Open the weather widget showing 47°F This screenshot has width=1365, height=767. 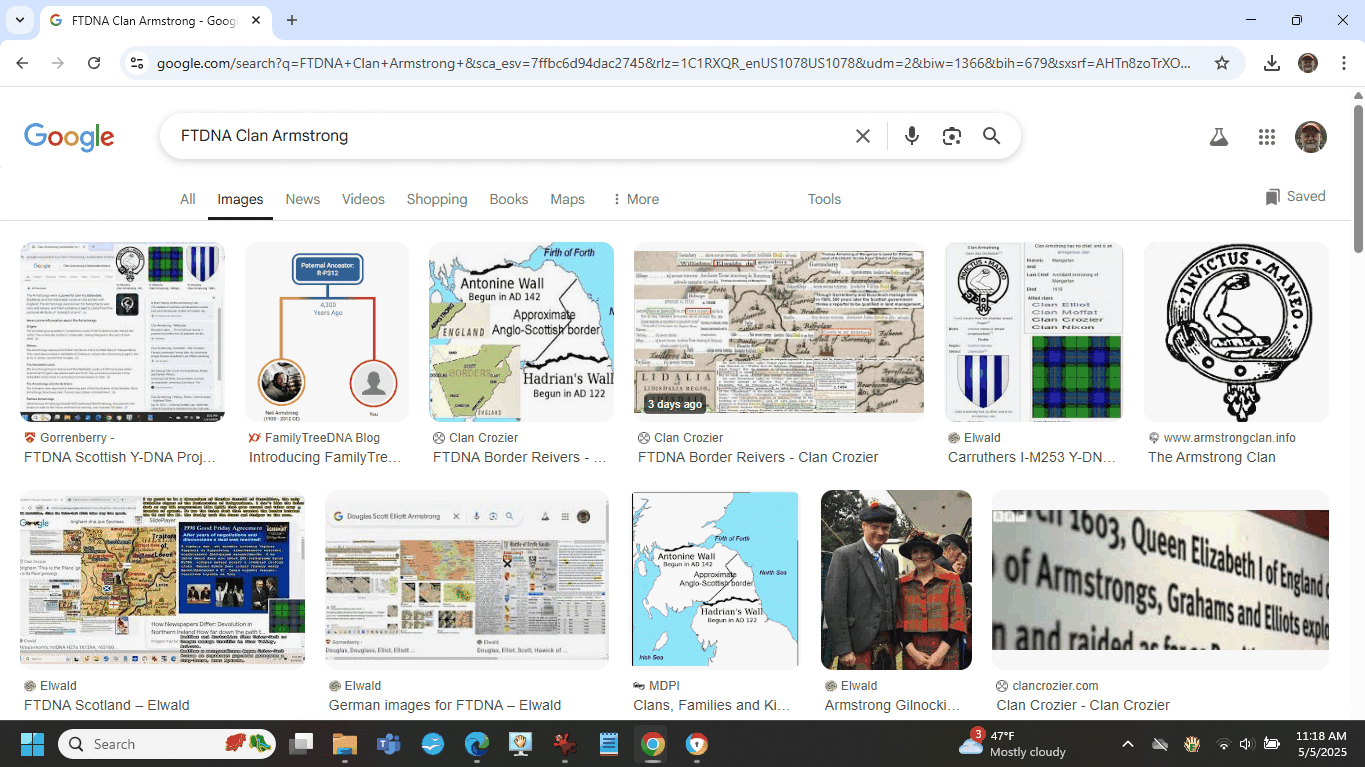[1012, 744]
